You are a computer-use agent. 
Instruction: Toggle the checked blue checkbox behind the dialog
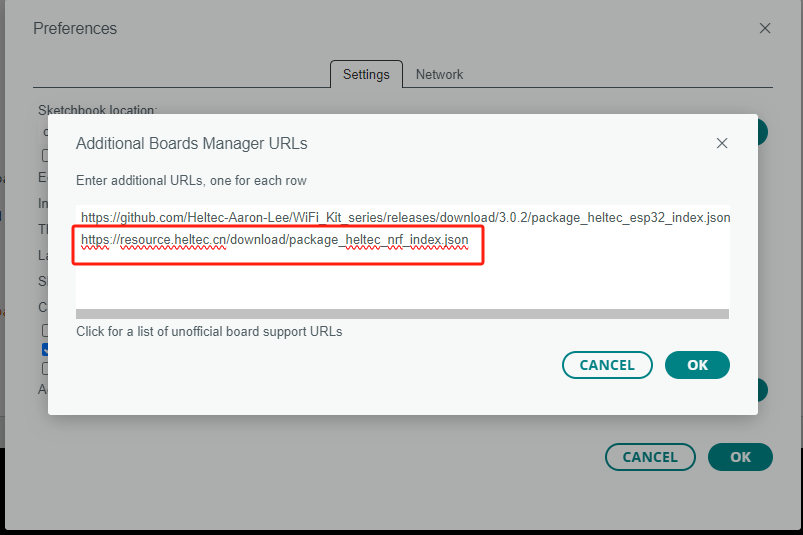coord(45,349)
